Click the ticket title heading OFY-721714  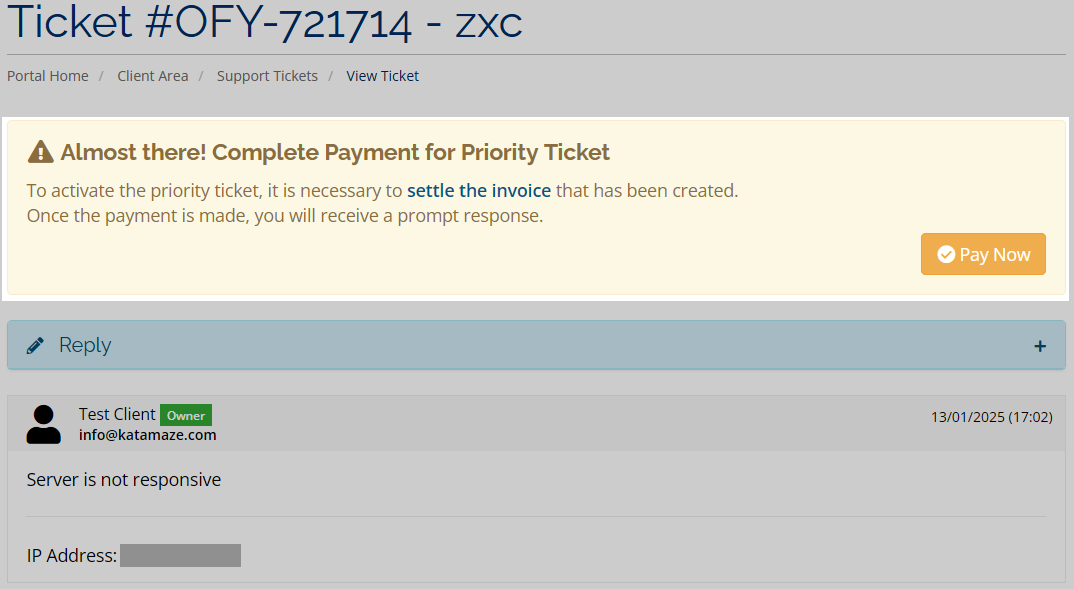coord(264,22)
